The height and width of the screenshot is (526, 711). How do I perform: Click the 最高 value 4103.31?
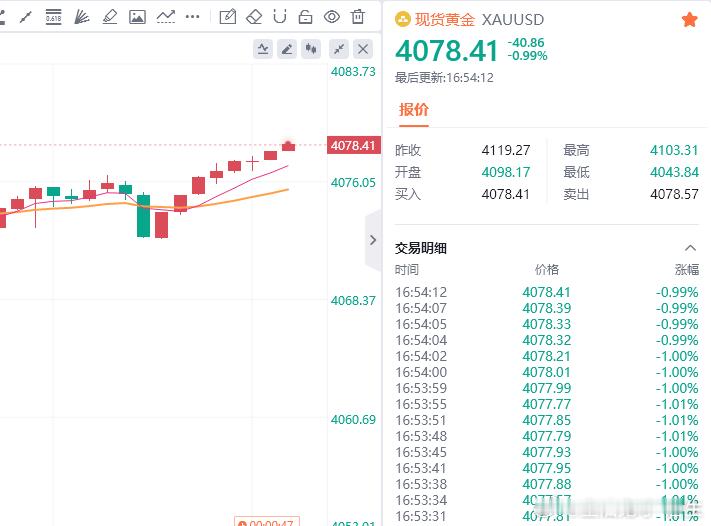tap(674, 150)
